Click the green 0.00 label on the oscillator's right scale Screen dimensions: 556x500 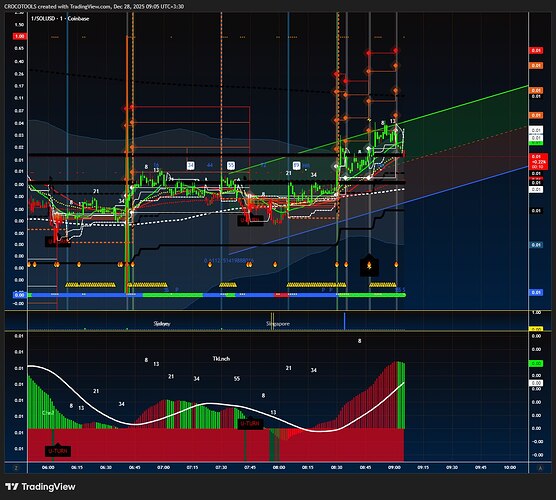[536, 363]
